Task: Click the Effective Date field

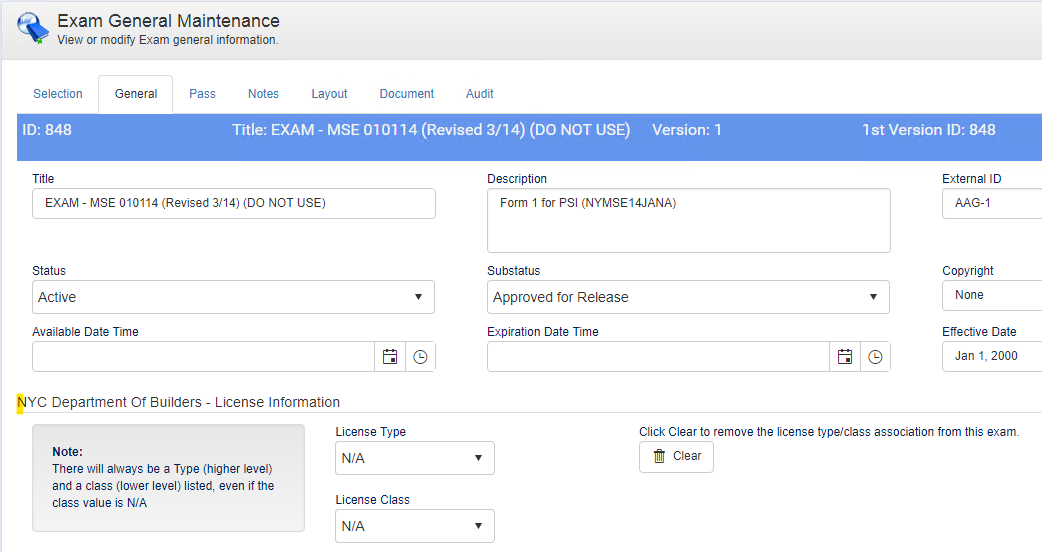Action: pyautogui.click(x=990, y=356)
